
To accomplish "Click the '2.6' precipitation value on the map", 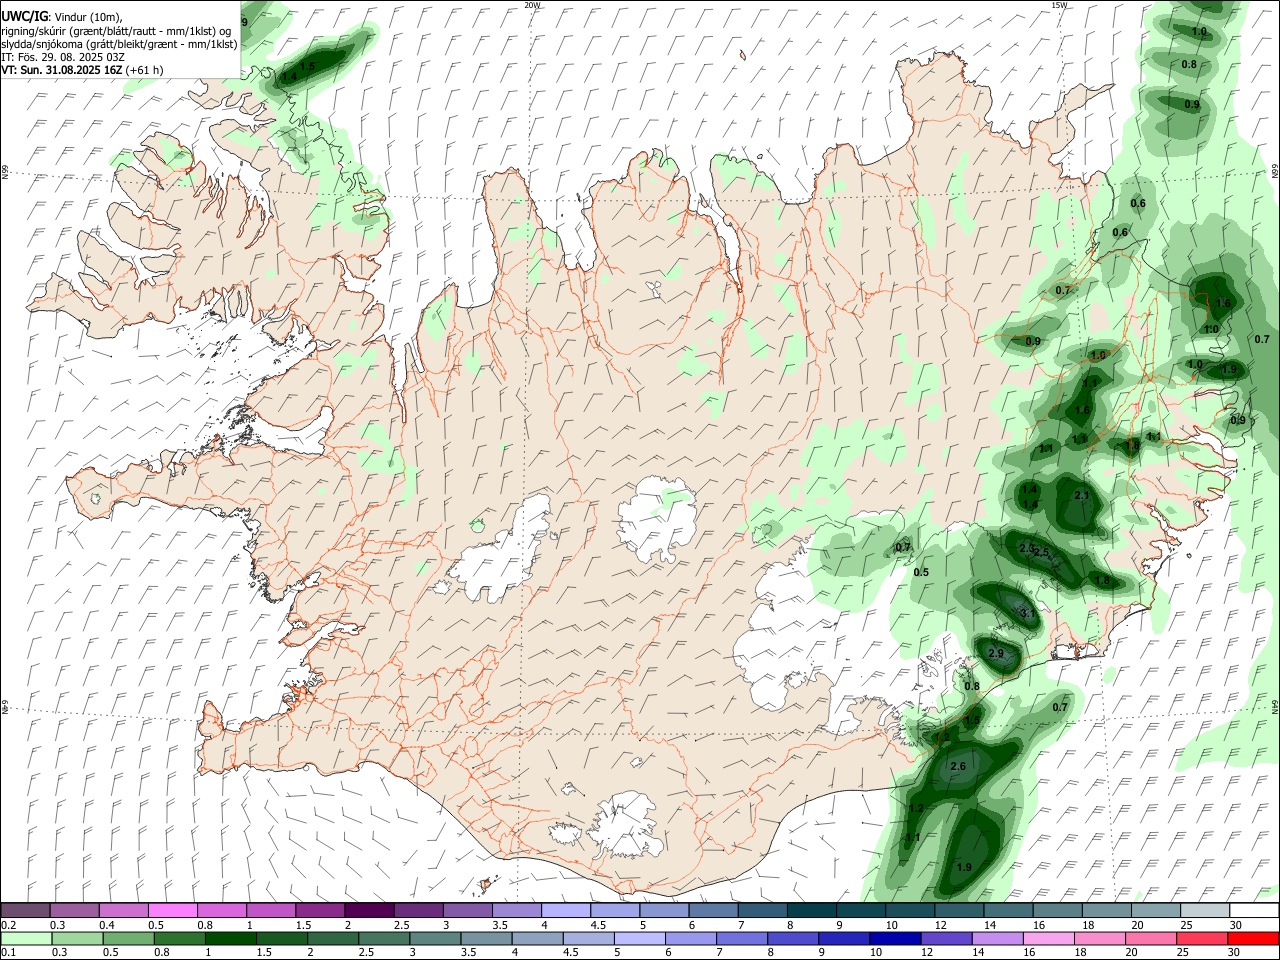I will point(957,767).
